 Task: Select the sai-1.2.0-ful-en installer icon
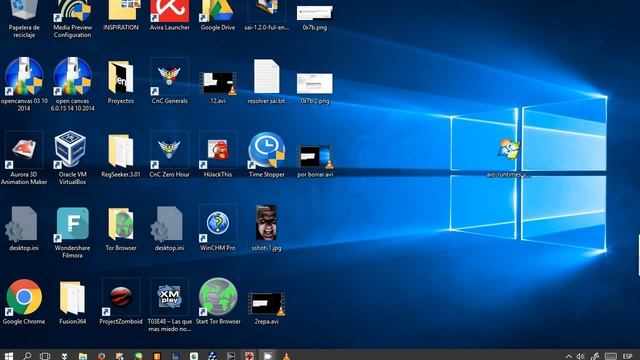point(267,15)
